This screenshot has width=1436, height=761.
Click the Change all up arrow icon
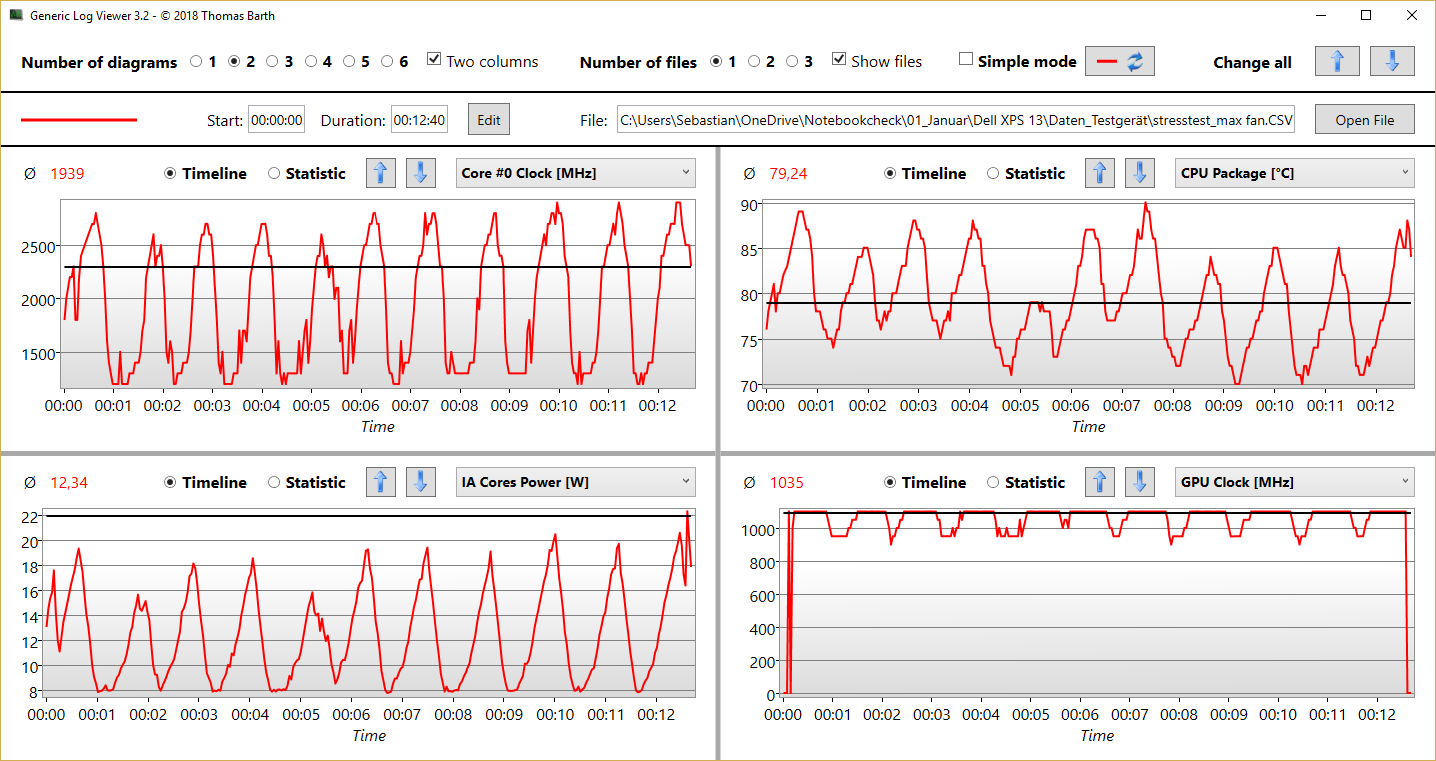(x=1337, y=61)
